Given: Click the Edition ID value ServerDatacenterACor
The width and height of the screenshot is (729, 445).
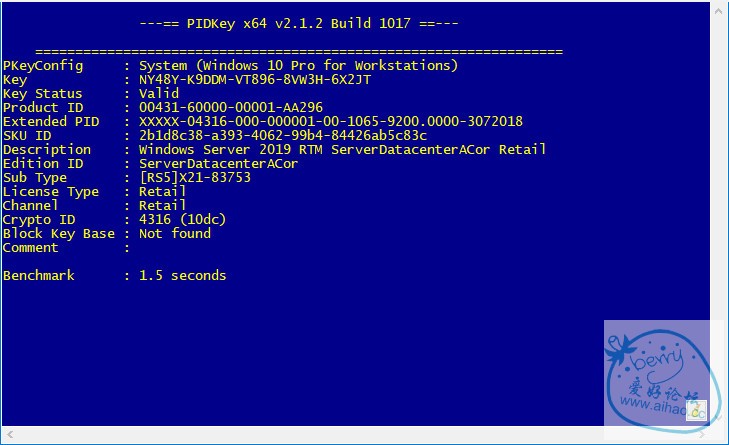Looking at the screenshot, I should coord(219,164).
